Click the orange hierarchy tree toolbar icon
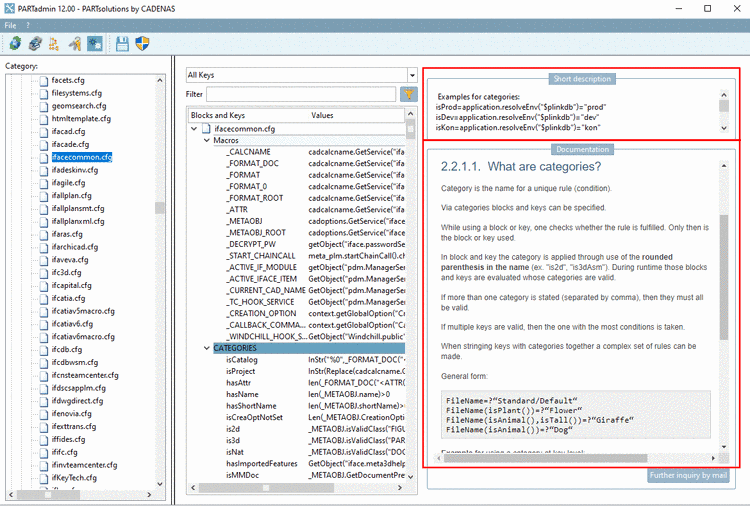 (54, 44)
